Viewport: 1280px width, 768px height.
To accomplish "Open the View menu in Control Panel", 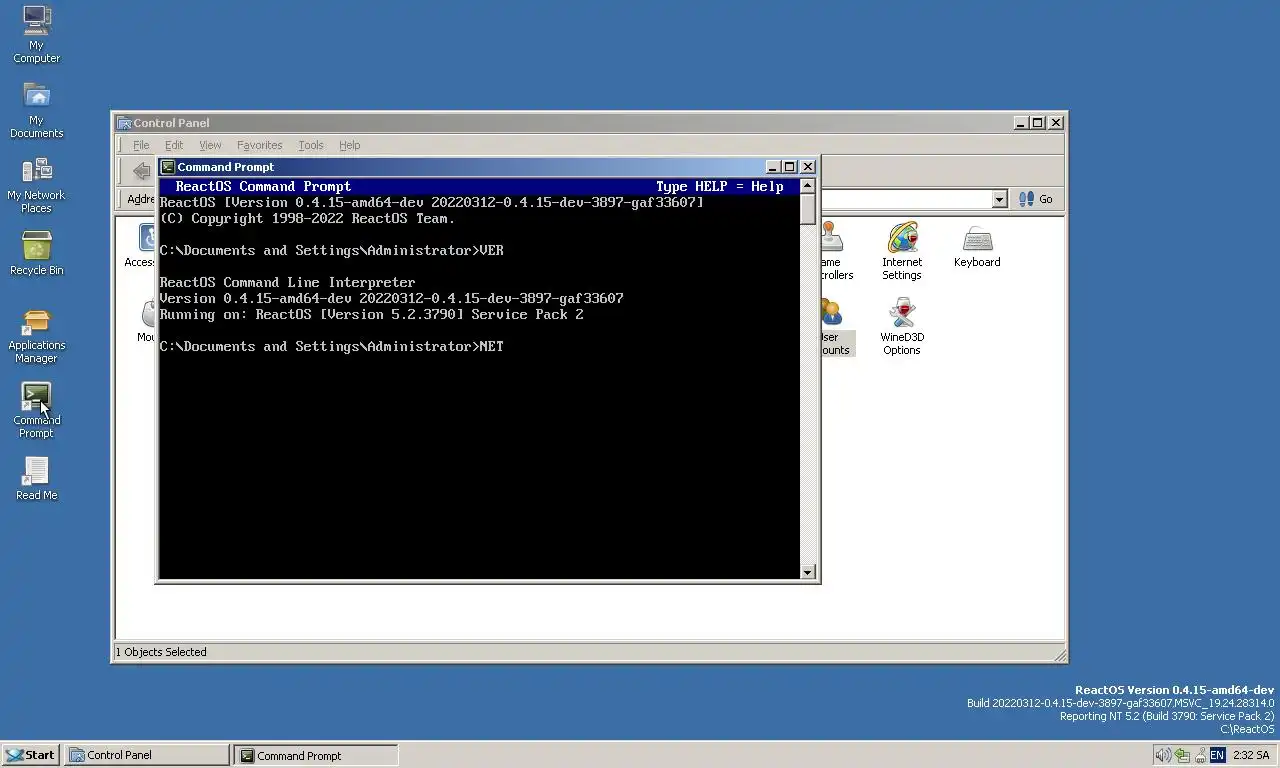I will click(210, 145).
